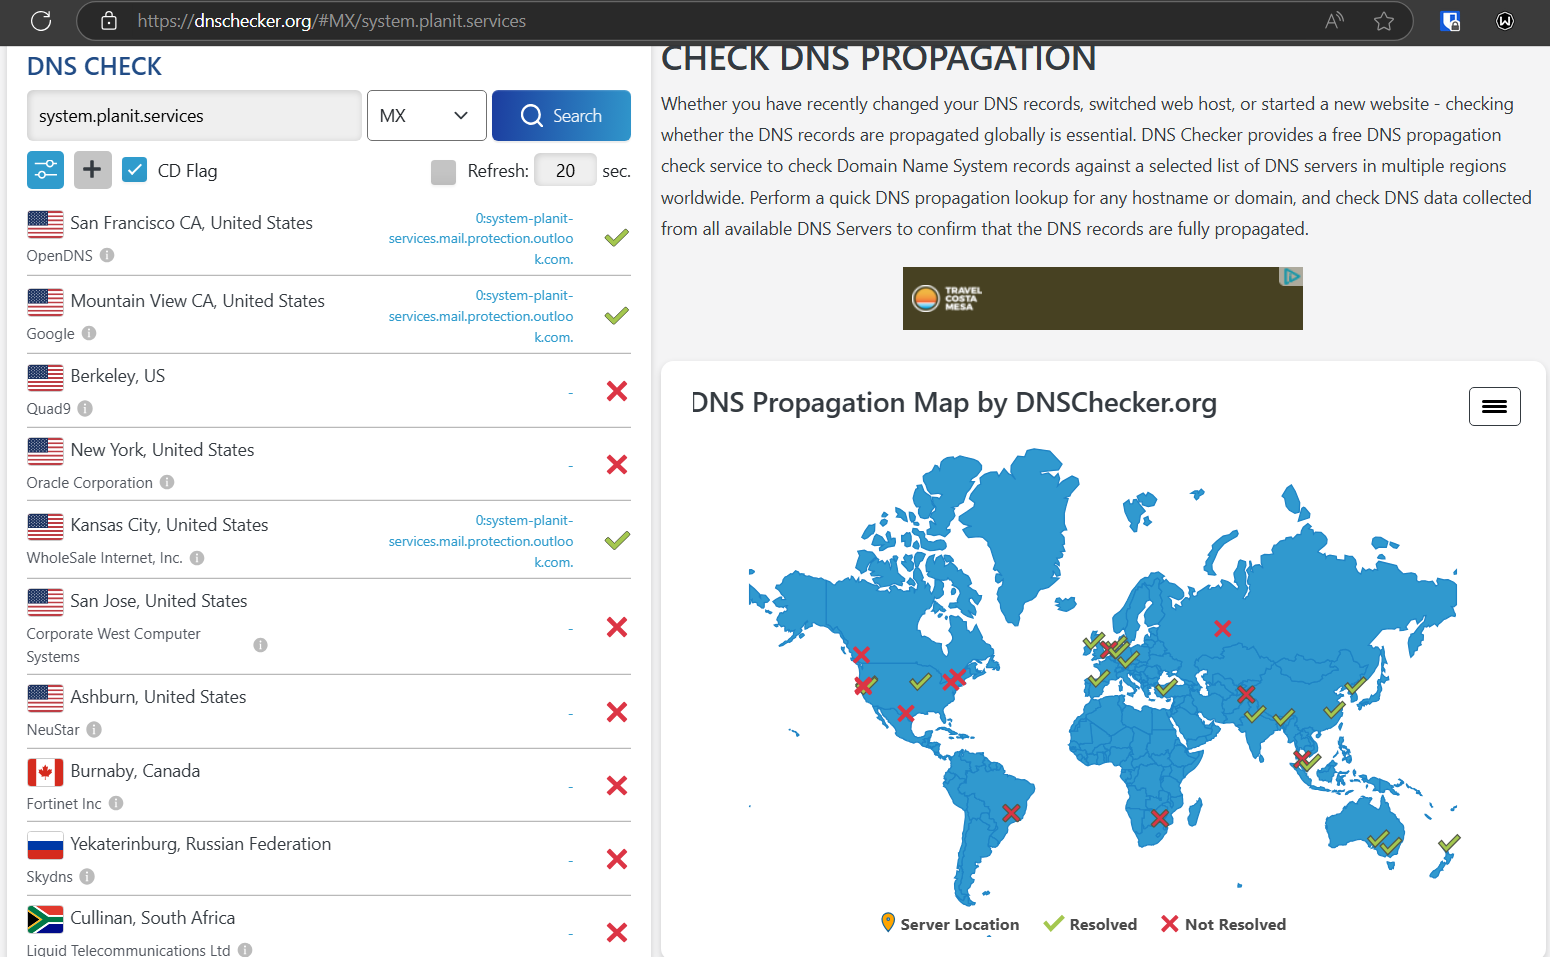Click the AdChoices icon on the Travel Costa Mesa ad
The image size is (1550, 957).
pos(1292,276)
